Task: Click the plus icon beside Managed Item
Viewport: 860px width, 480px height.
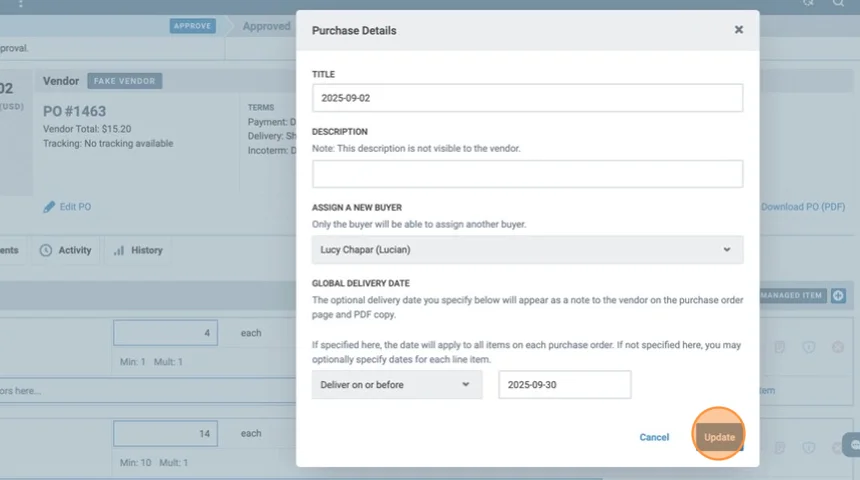Action: [x=838, y=295]
